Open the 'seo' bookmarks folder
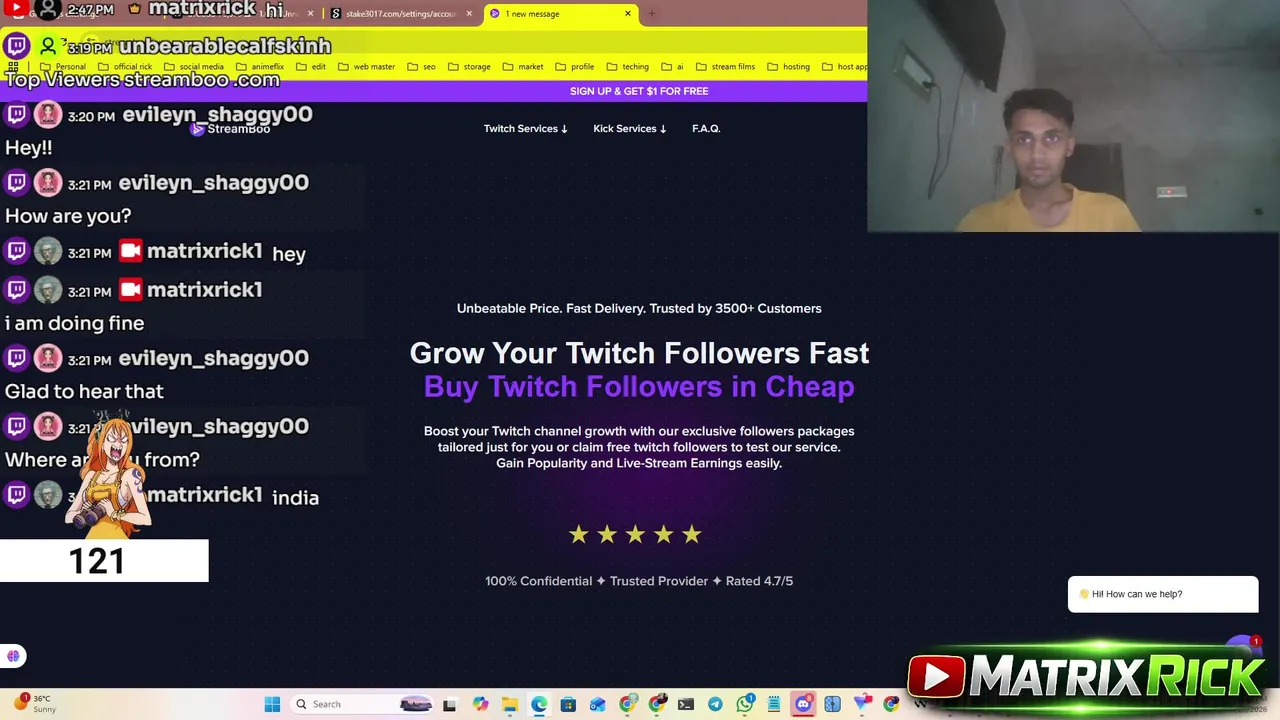The width and height of the screenshot is (1280, 720). point(421,67)
